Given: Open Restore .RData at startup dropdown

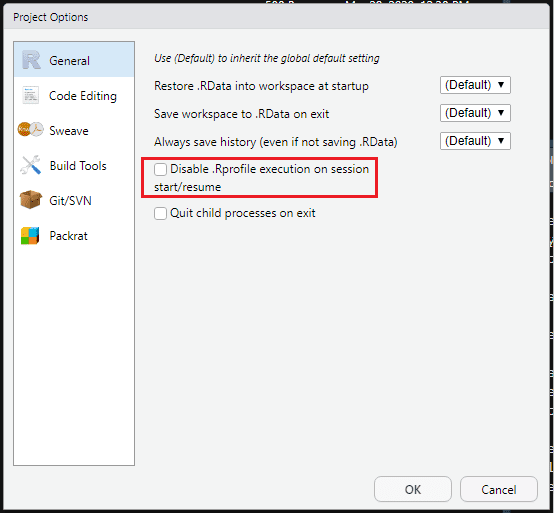Looking at the screenshot, I should (475, 85).
